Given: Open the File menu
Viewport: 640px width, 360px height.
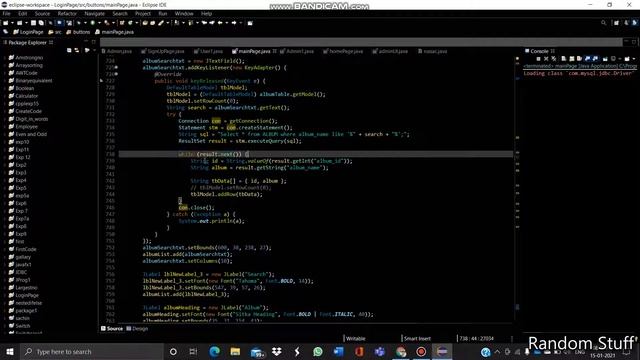Looking at the screenshot, I should 7,13.
